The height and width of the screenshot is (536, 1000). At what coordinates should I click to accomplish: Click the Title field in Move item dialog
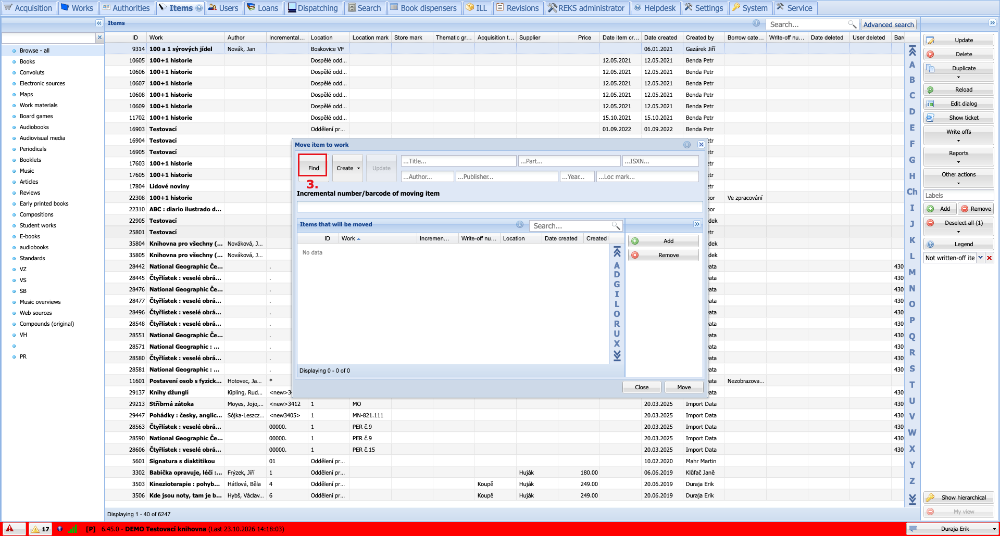459,161
